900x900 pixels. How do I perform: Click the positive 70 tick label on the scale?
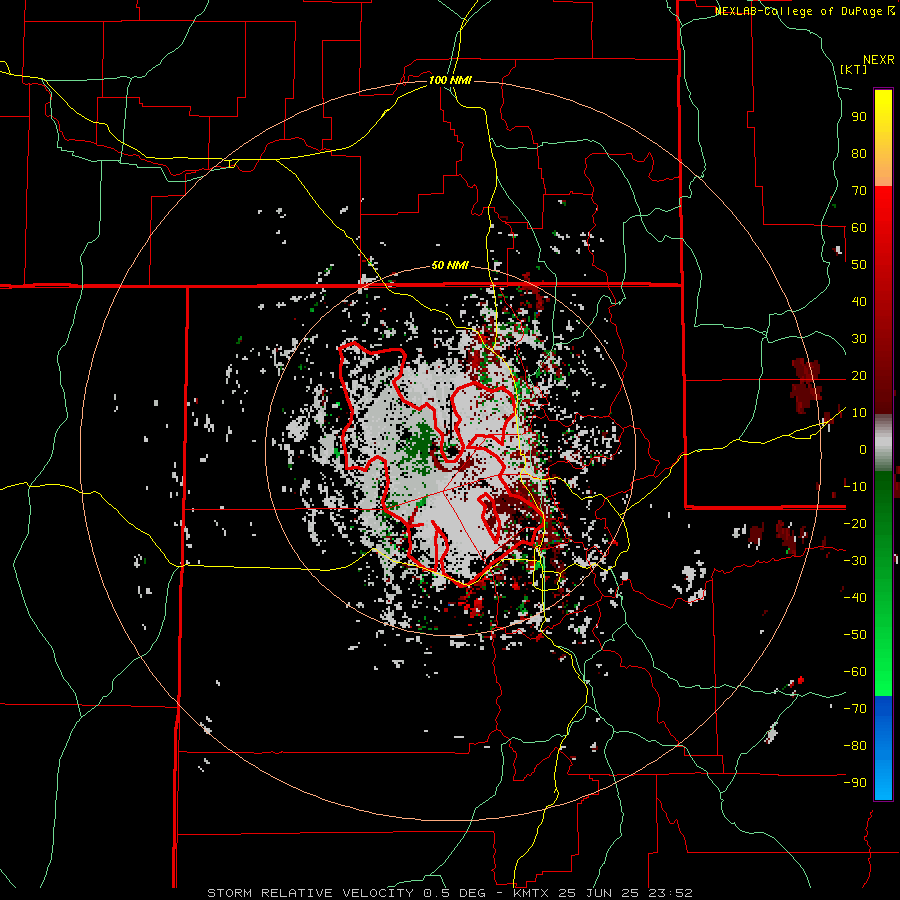[x=859, y=191]
